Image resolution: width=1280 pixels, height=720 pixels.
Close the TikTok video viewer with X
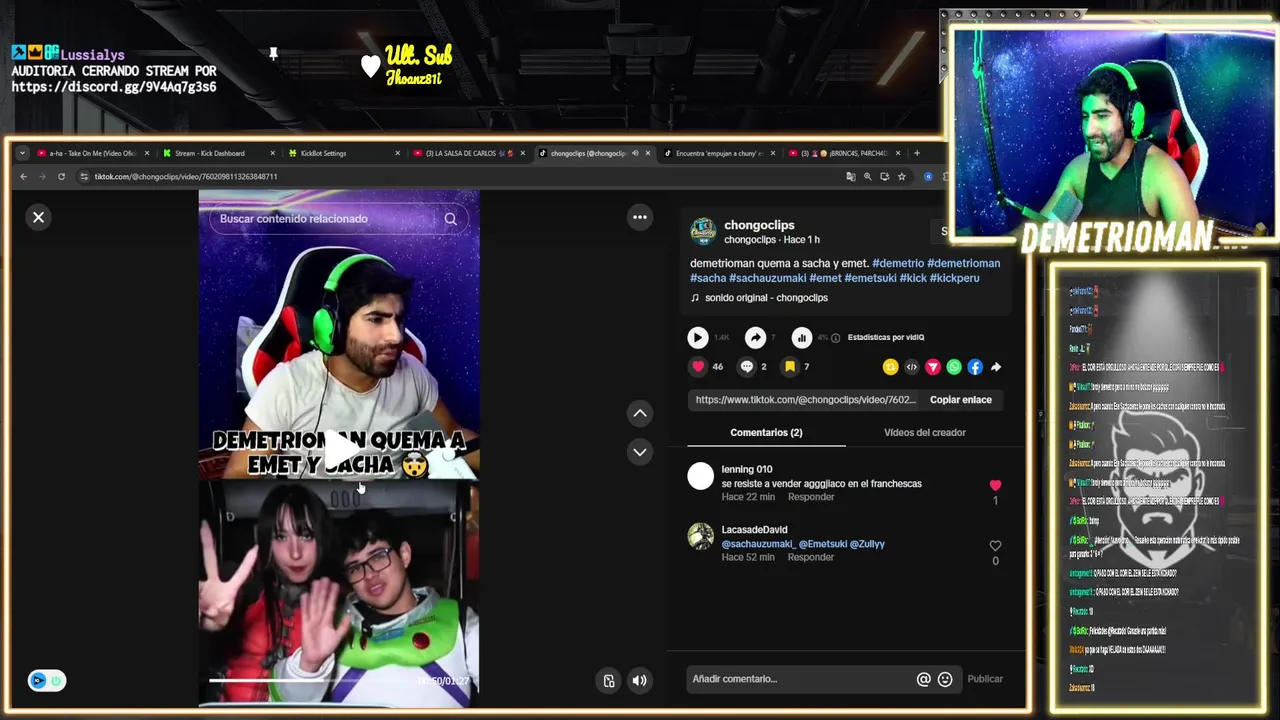point(38,217)
